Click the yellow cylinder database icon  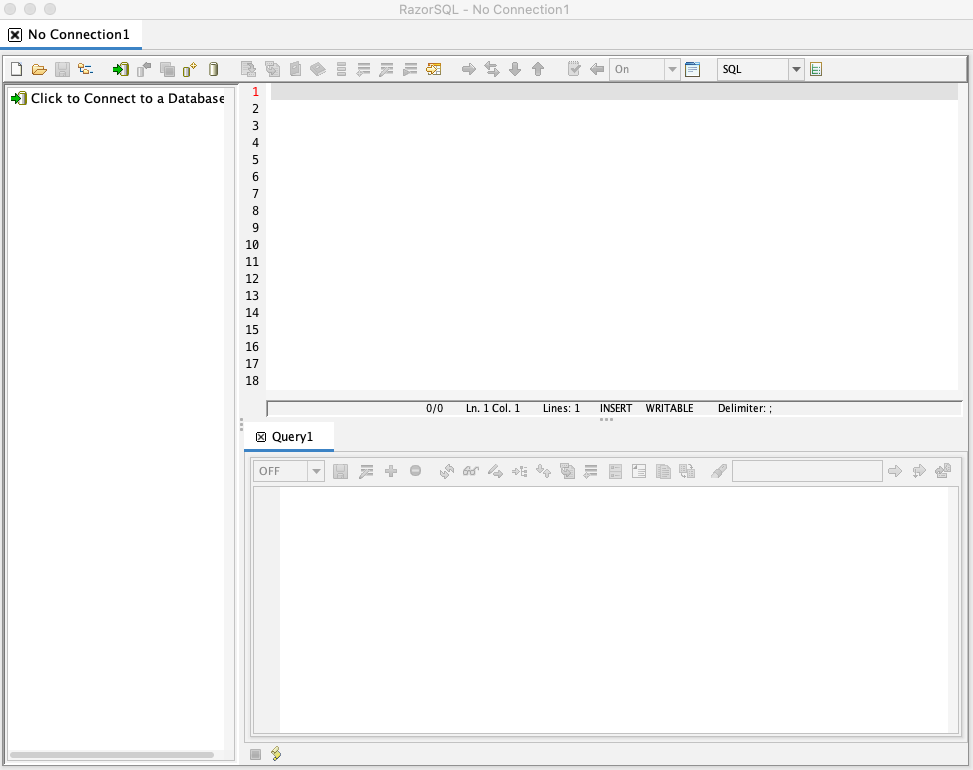click(x=213, y=69)
